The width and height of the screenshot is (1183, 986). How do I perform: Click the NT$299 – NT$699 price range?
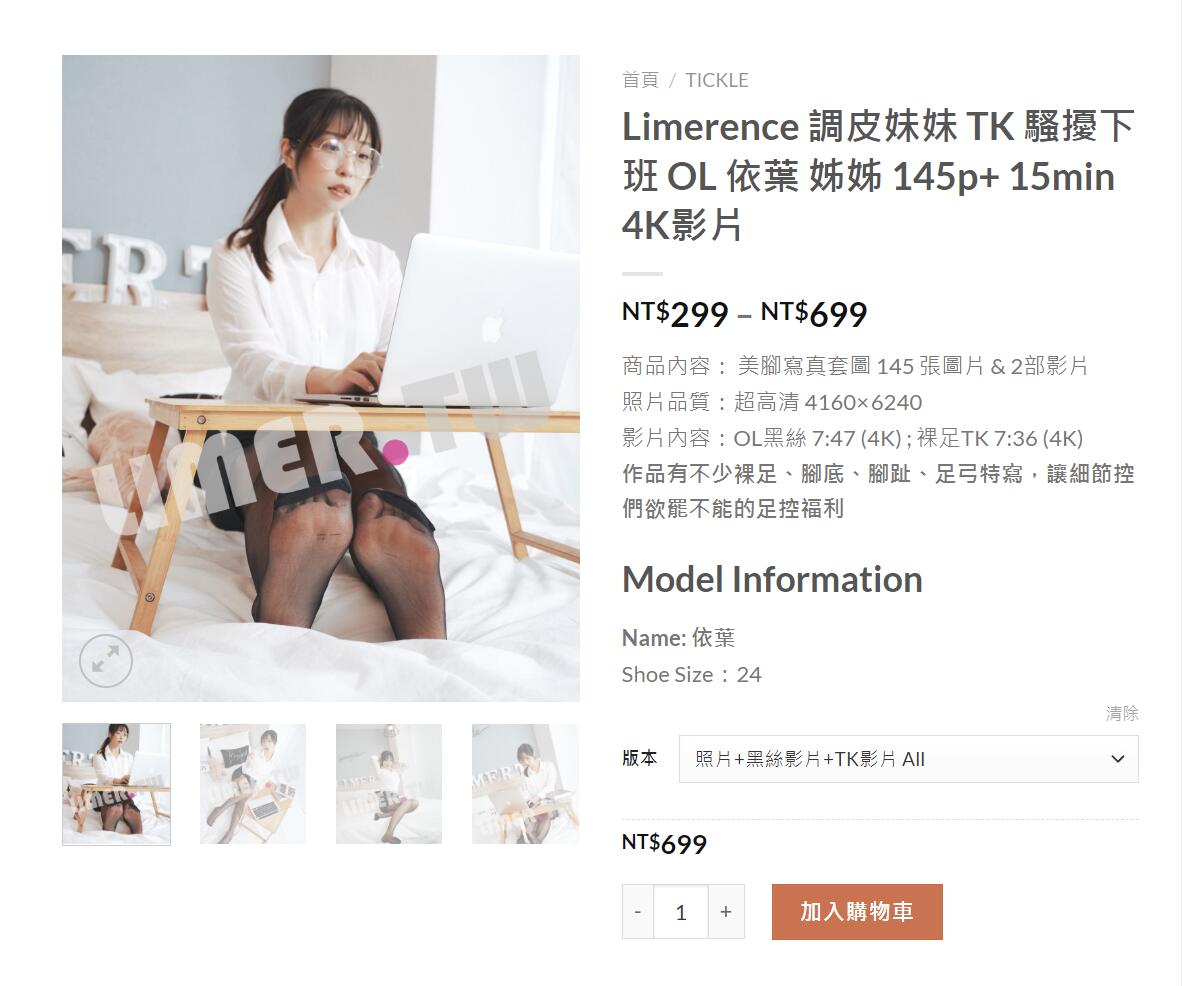(745, 314)
